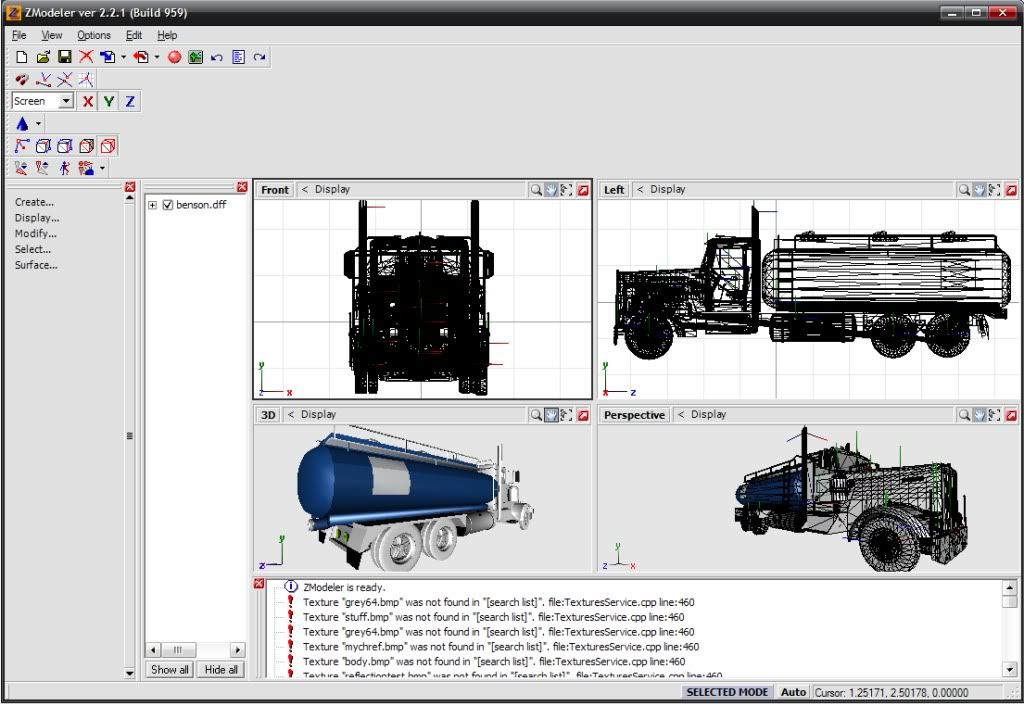Click the objects panel horizontal scrollbar thumb
Viewport: 1024px width, 706px height.
tap(177, 650)
